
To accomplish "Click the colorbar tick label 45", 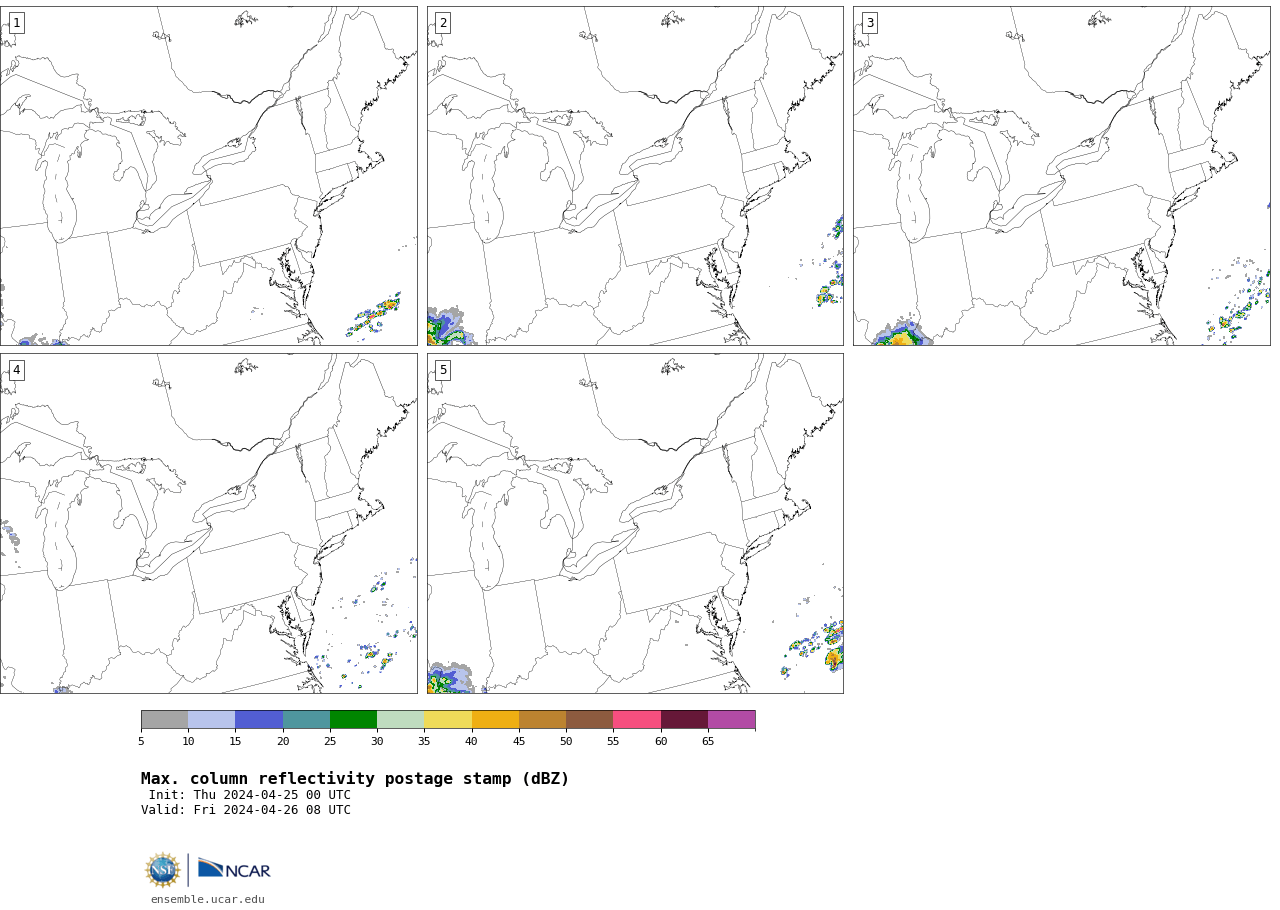I will pos(519,741).
